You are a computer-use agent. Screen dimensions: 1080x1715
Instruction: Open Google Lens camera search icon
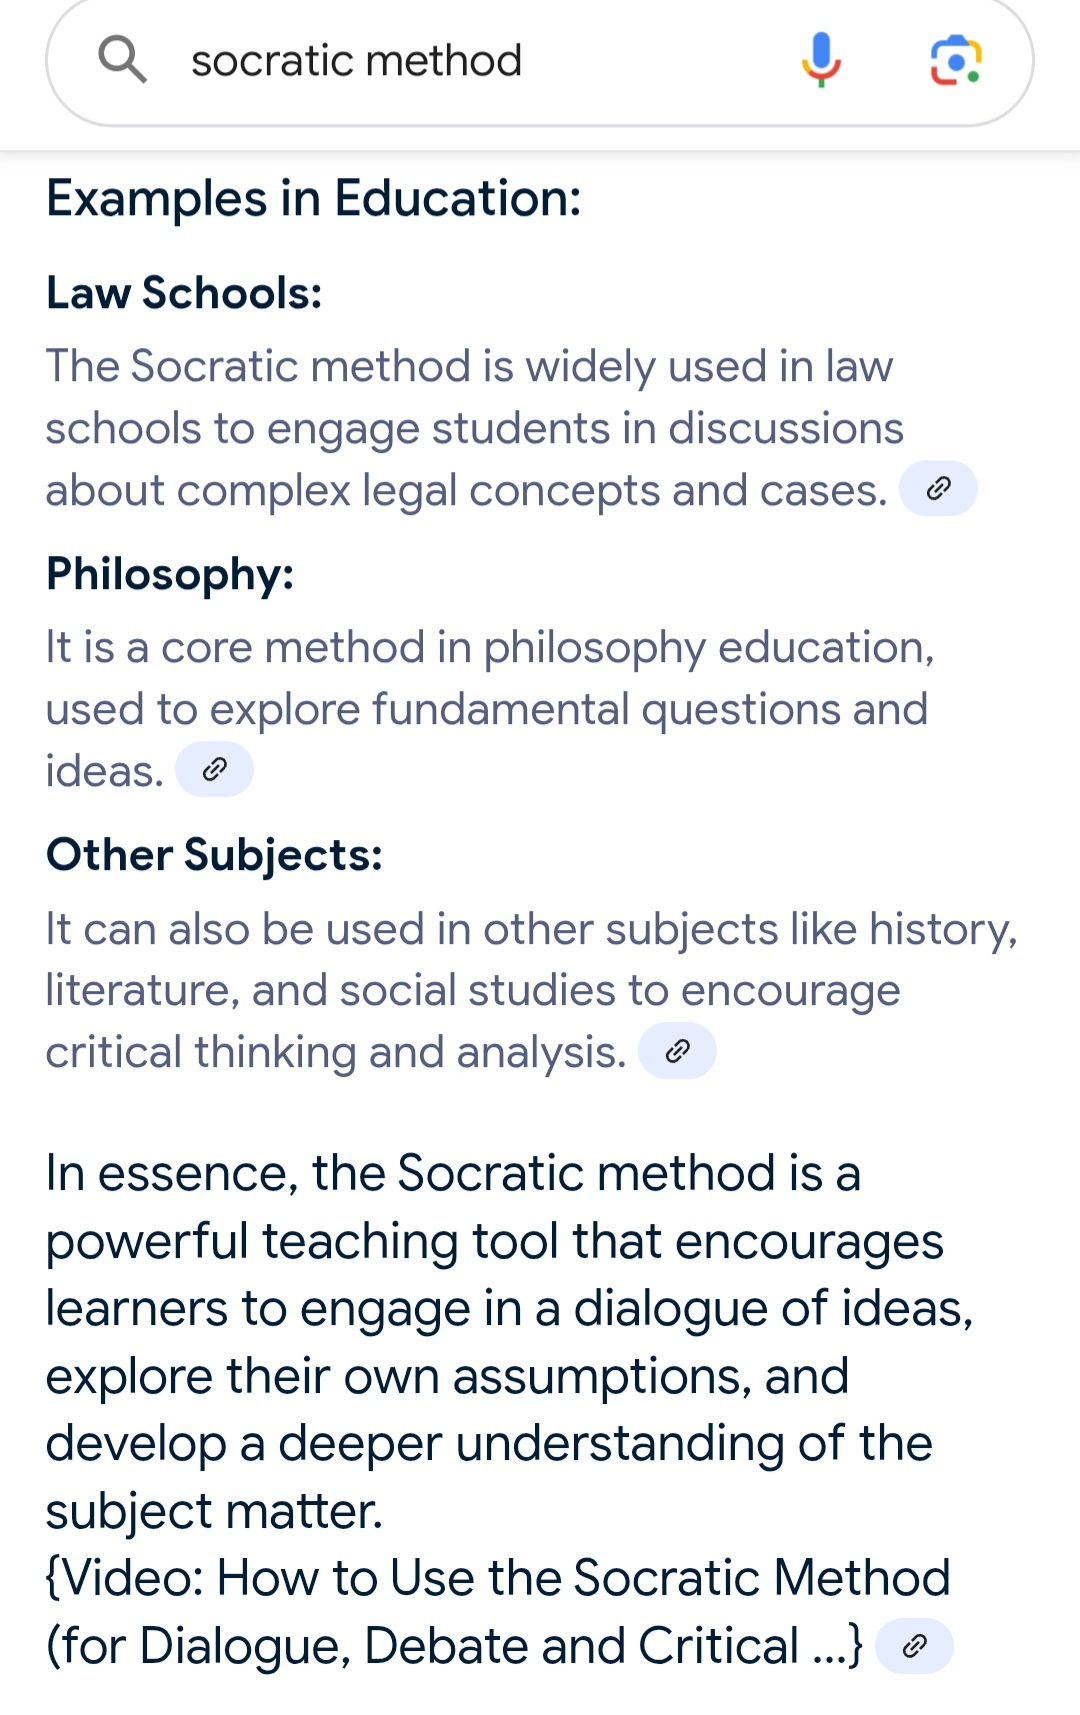pos(956,60)
